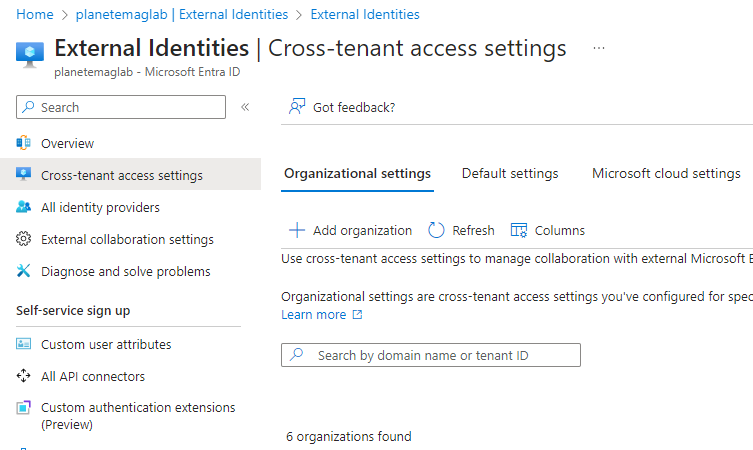Click the Self-service sign up section heading
Image resolution: width=753 pixels, height=450 pixels.
pyautogui.click(x=73, y=311)
